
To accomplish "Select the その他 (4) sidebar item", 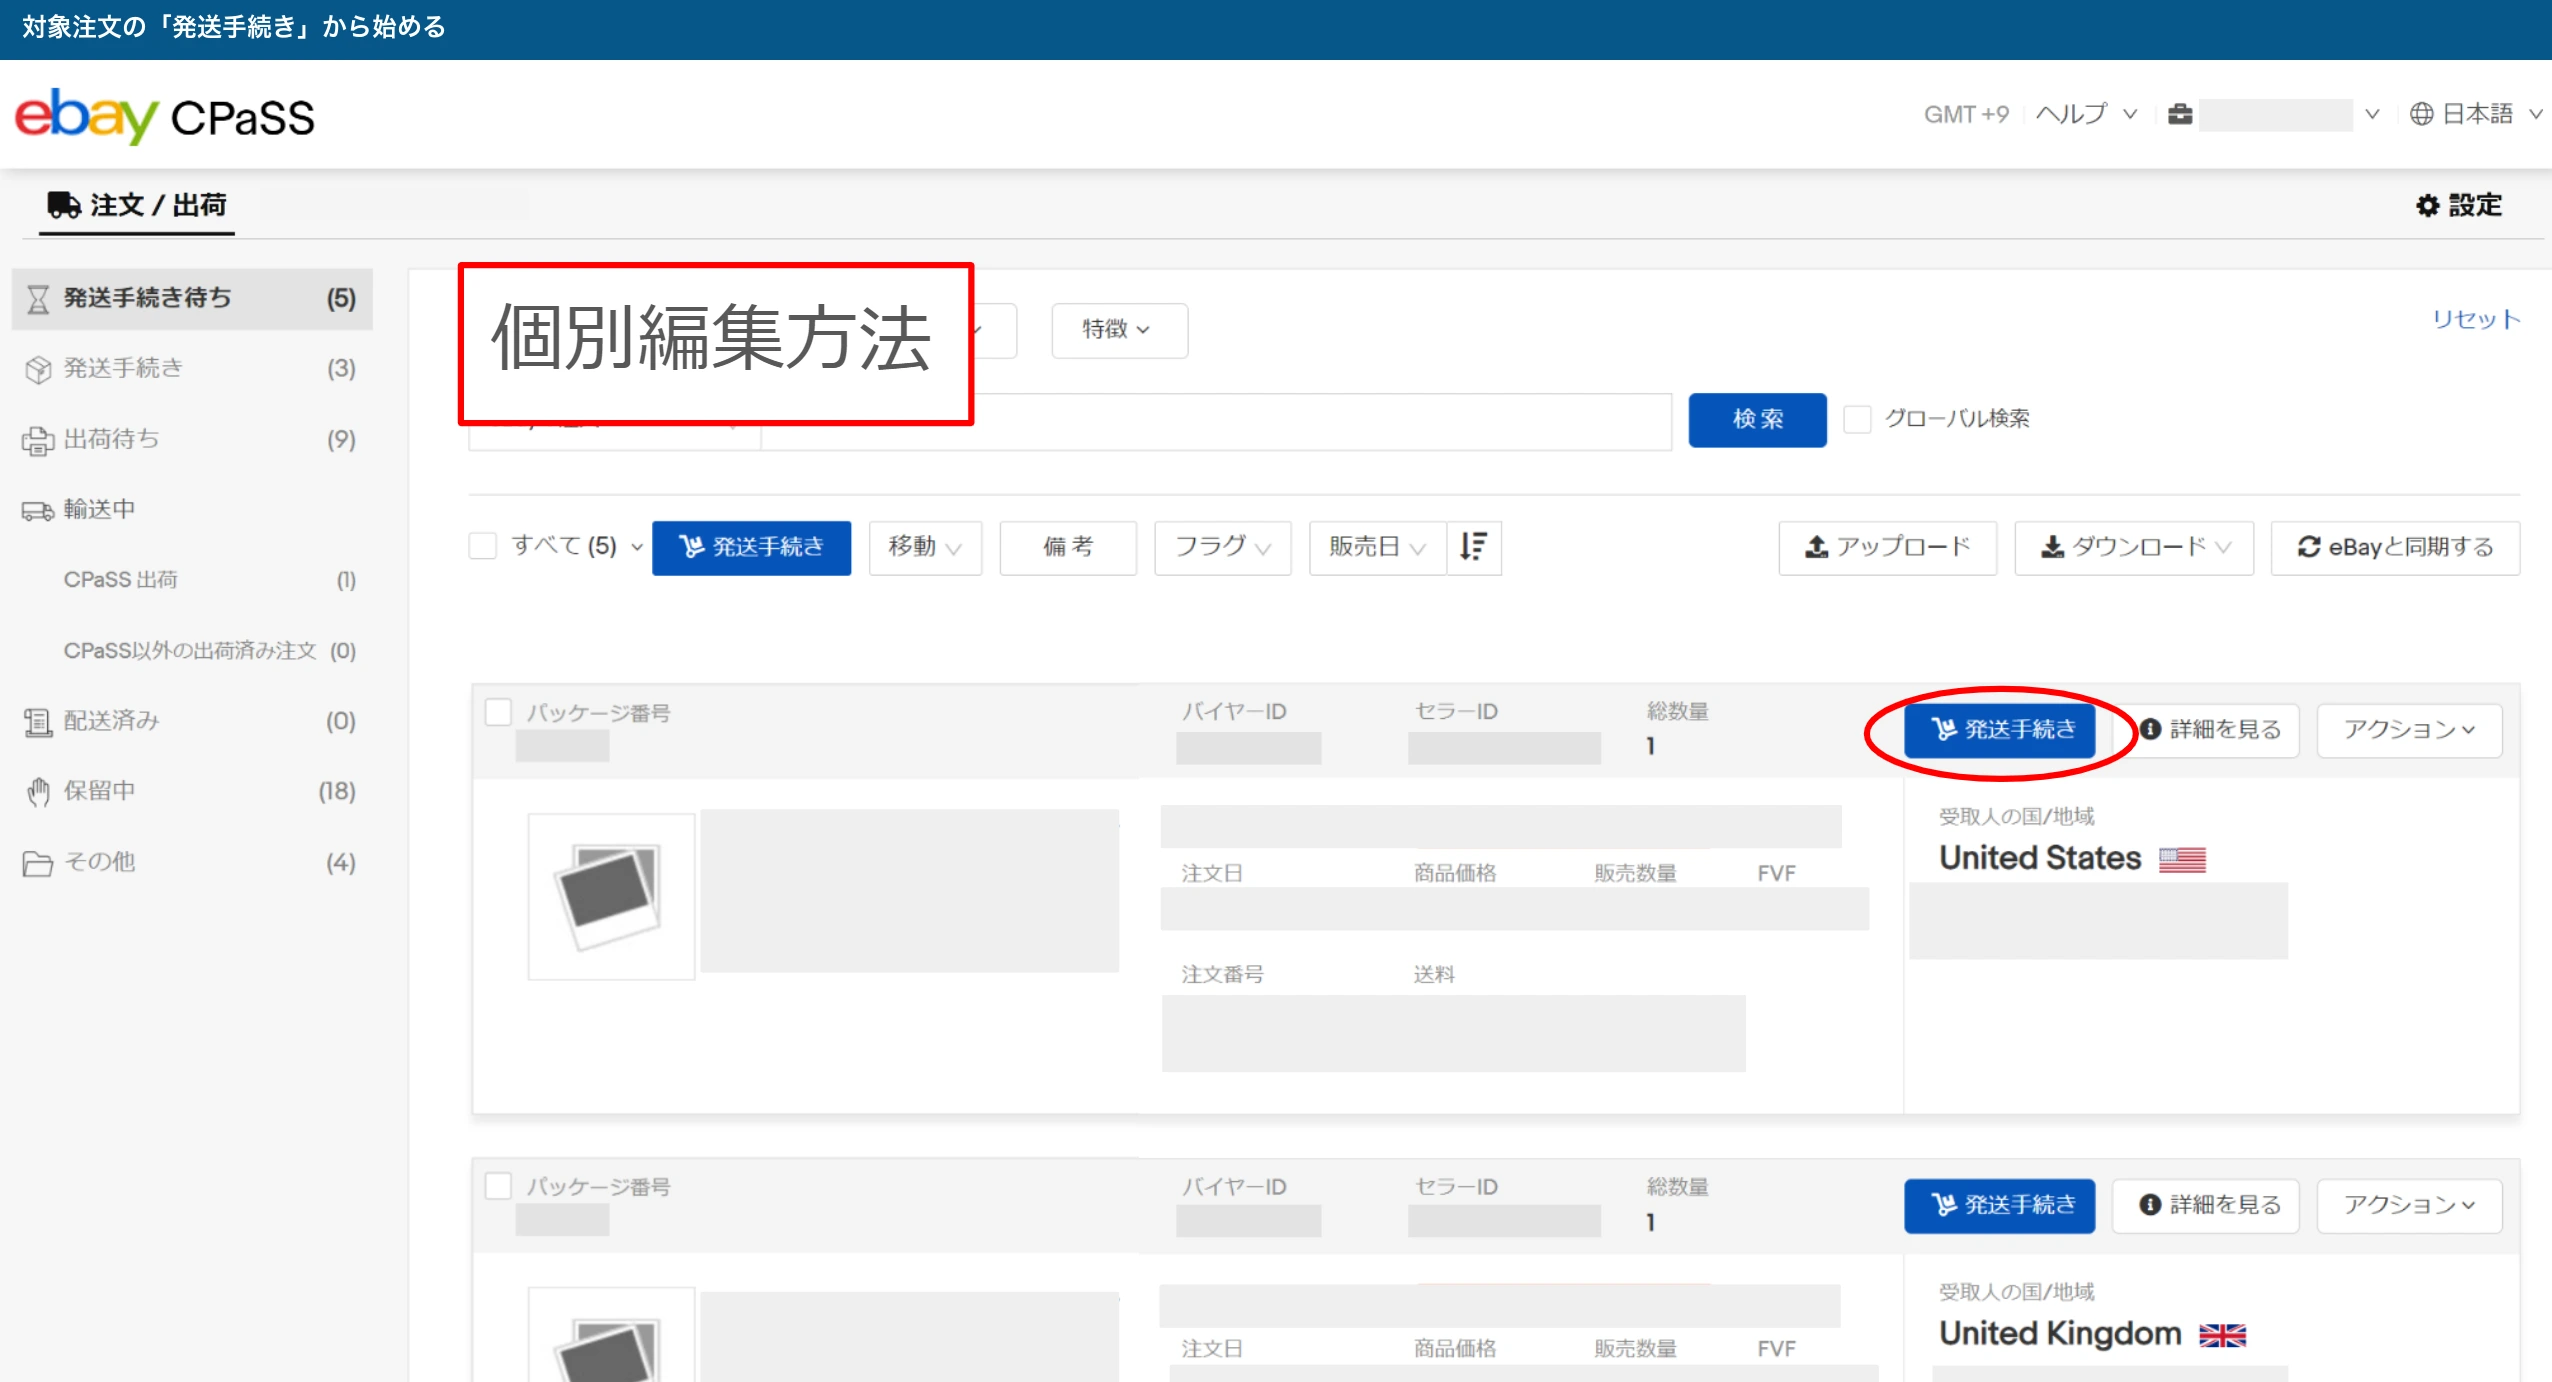I will (192, 863).
